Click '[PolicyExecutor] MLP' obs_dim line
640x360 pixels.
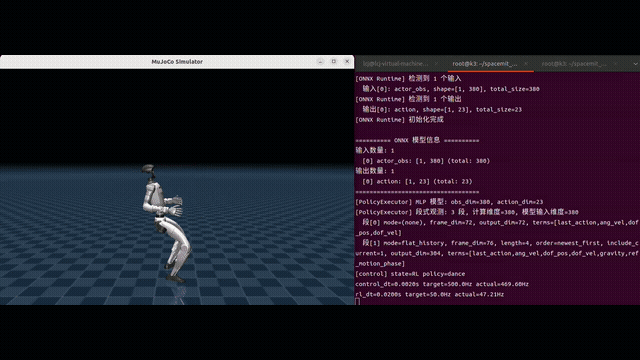tap(449, 202)
